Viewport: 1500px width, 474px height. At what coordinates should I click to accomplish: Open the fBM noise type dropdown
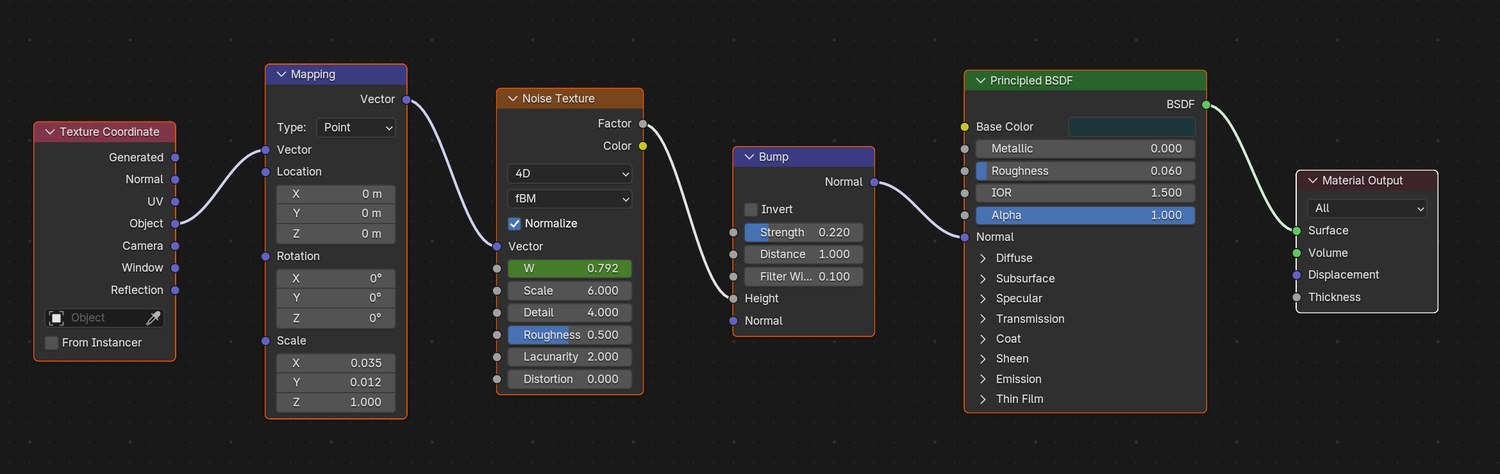click(570, 199)
